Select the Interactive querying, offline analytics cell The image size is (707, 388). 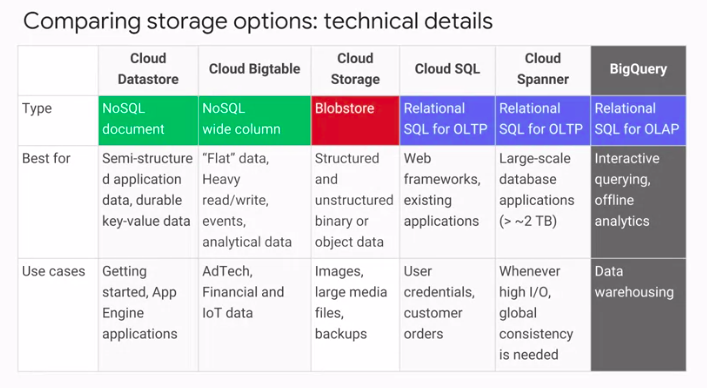[x=638, y=202]
